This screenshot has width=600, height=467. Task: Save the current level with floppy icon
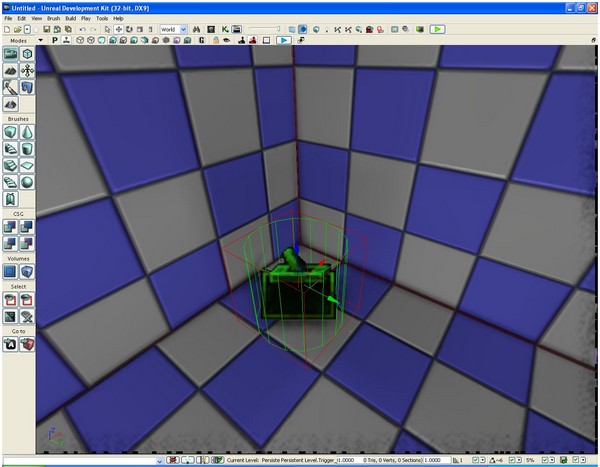click(x=46, y=29)
